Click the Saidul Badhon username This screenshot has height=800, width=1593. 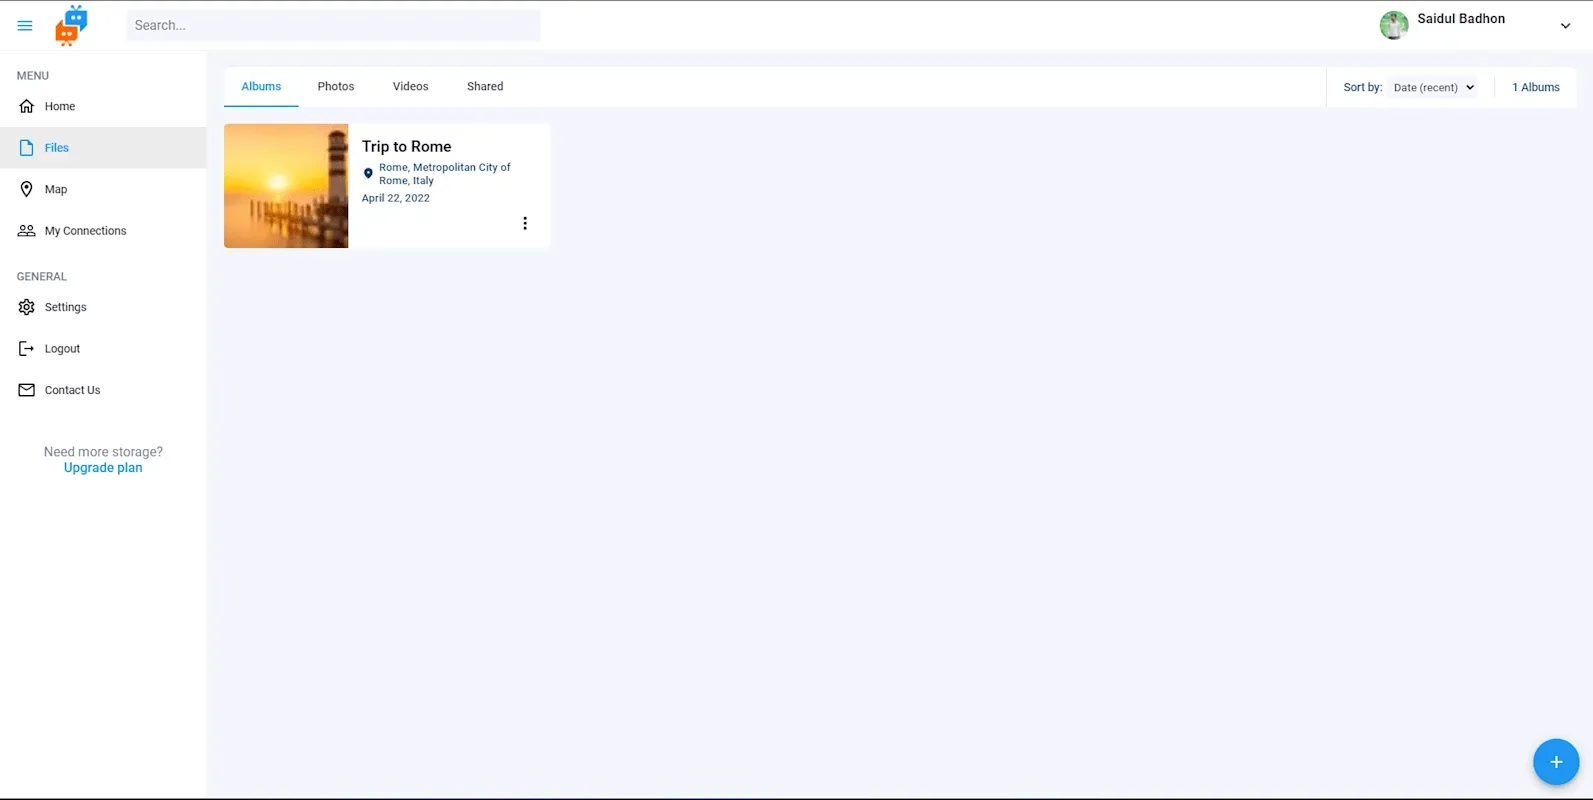[x=1461, y=18]
